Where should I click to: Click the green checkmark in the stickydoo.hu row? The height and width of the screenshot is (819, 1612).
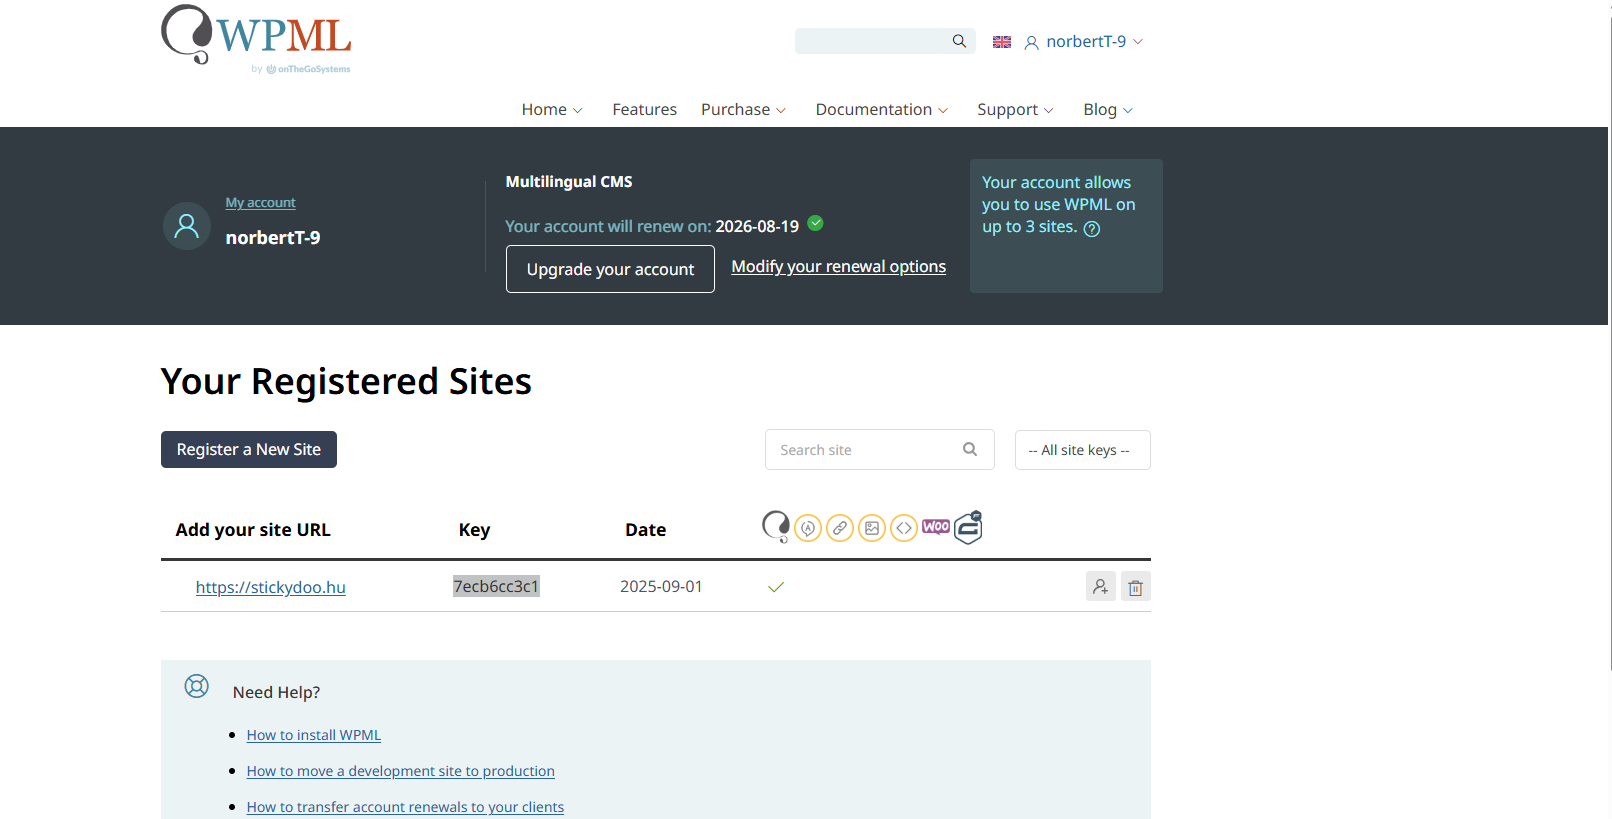(x=776, y=587)
